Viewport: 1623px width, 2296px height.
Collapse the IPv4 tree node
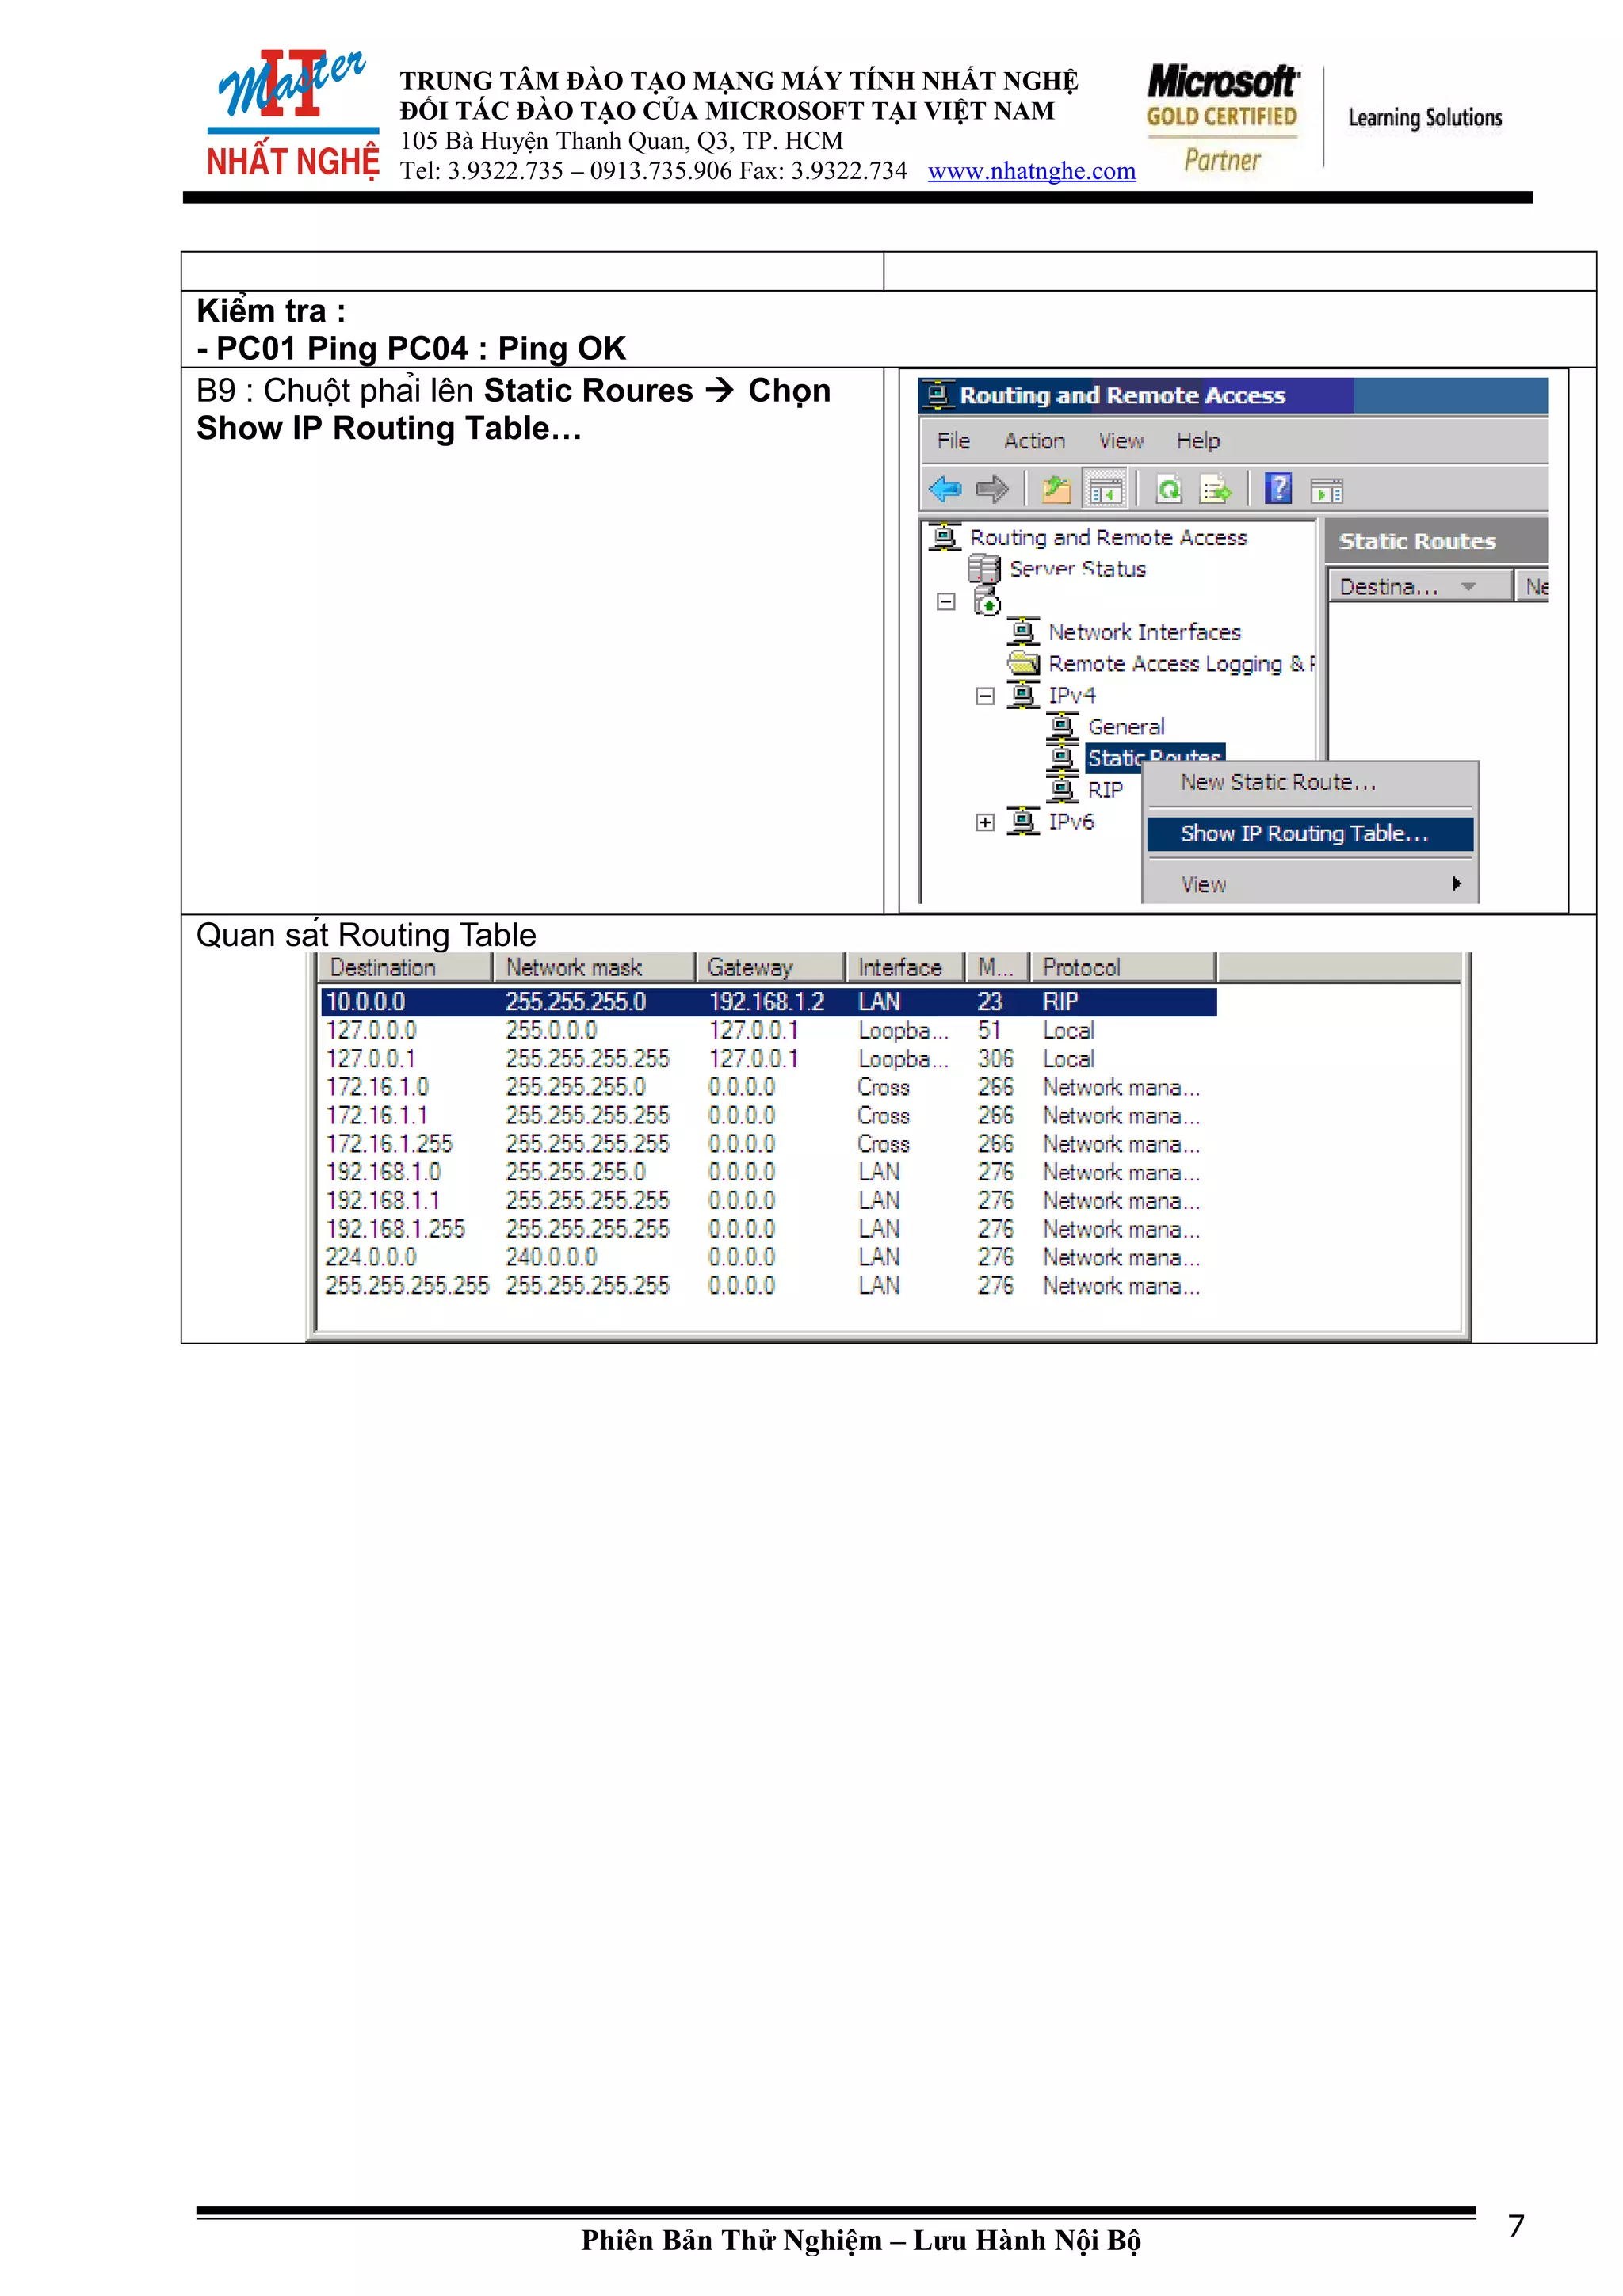[985, 696]
